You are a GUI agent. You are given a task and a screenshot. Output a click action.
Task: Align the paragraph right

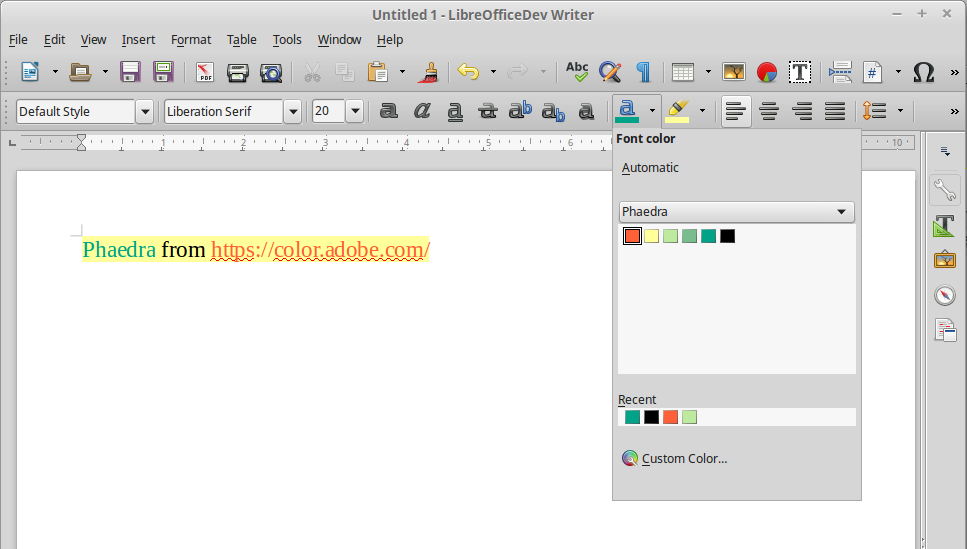pyautogui.click(x=802, y=111)
